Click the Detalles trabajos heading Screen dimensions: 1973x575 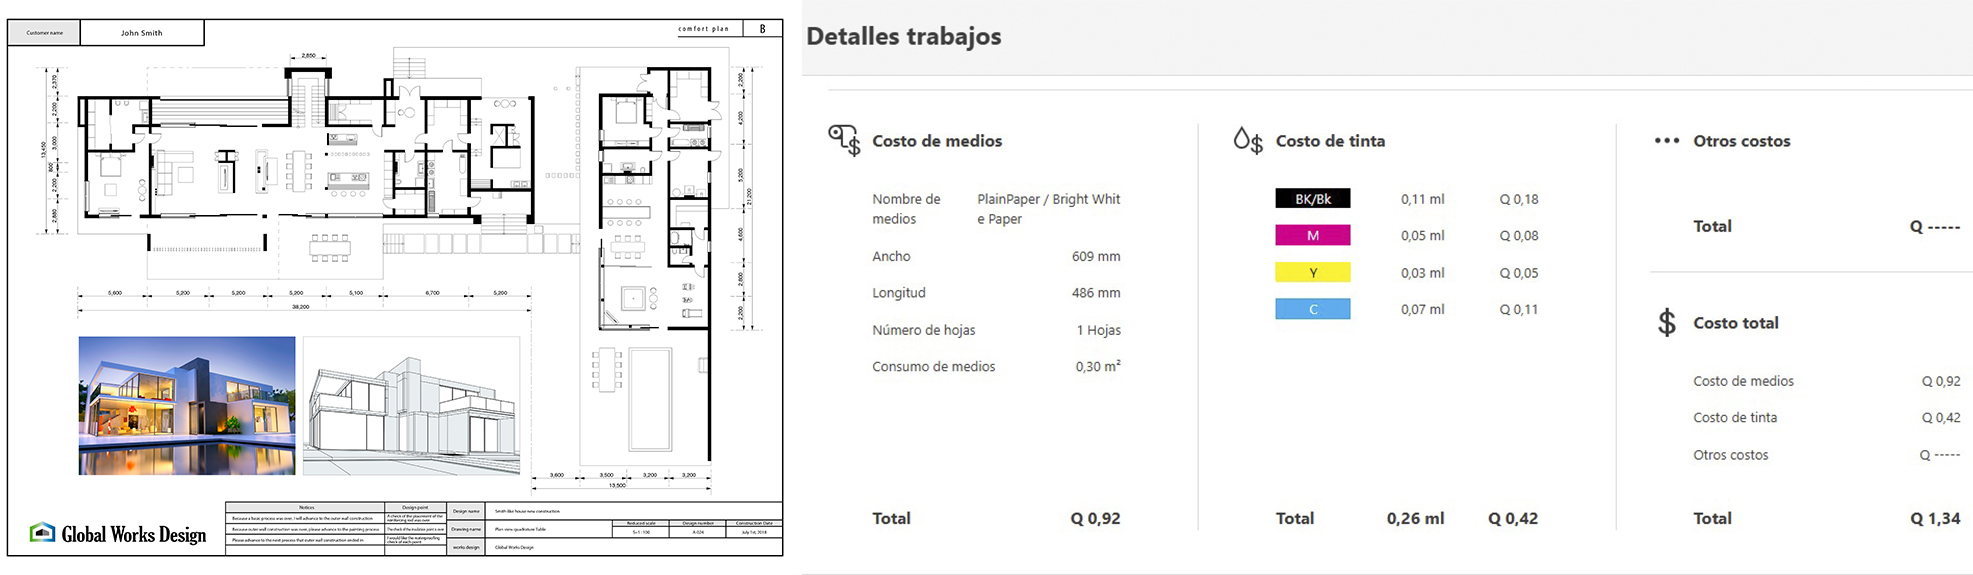pyautogui.click(x=903, y=37)
